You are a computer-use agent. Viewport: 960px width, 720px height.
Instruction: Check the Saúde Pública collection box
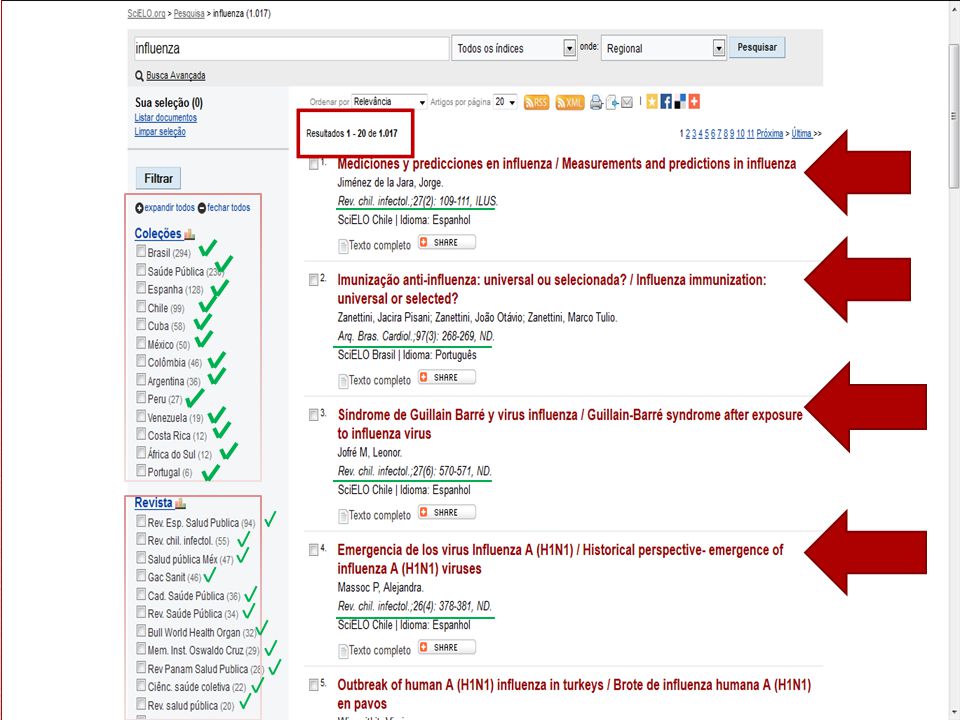pyautogui.click(x=141, y=269)
